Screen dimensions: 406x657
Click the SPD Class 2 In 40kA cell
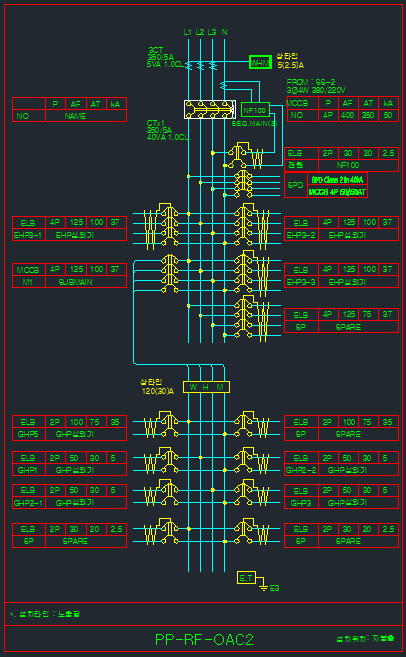tap(337, 179)
